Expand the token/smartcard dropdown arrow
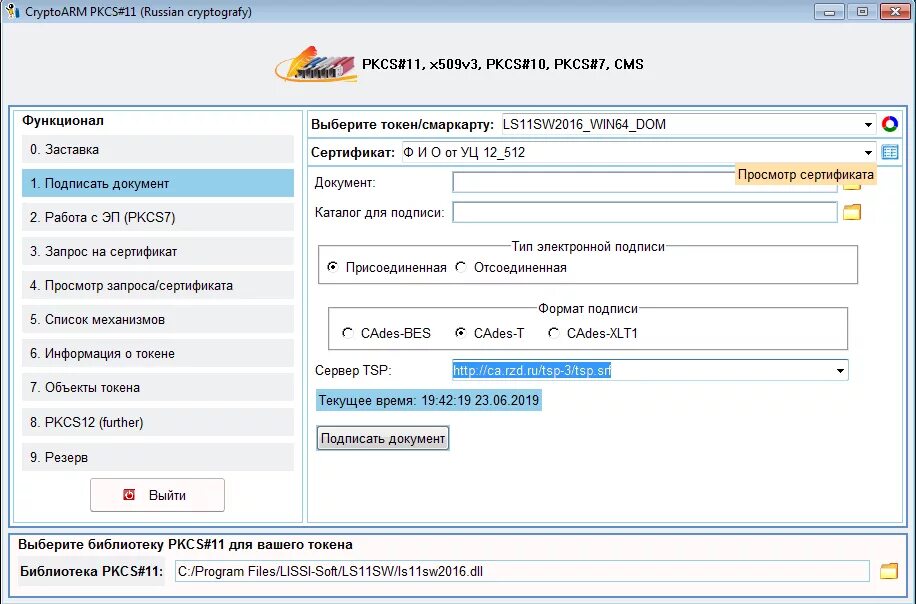 pos(868,124)
